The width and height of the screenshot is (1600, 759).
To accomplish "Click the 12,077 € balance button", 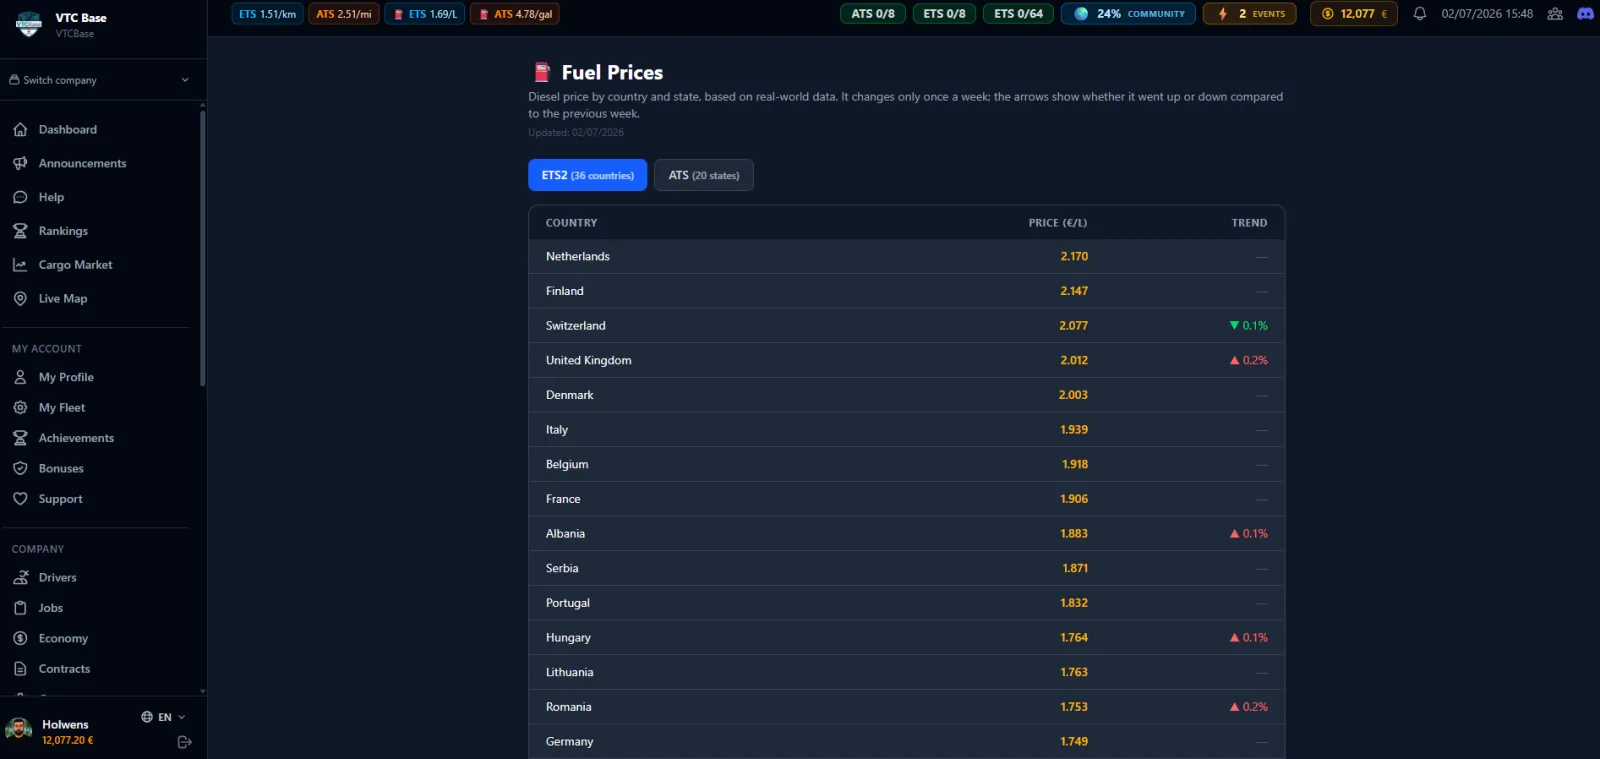I will (x=1354, y=14).
